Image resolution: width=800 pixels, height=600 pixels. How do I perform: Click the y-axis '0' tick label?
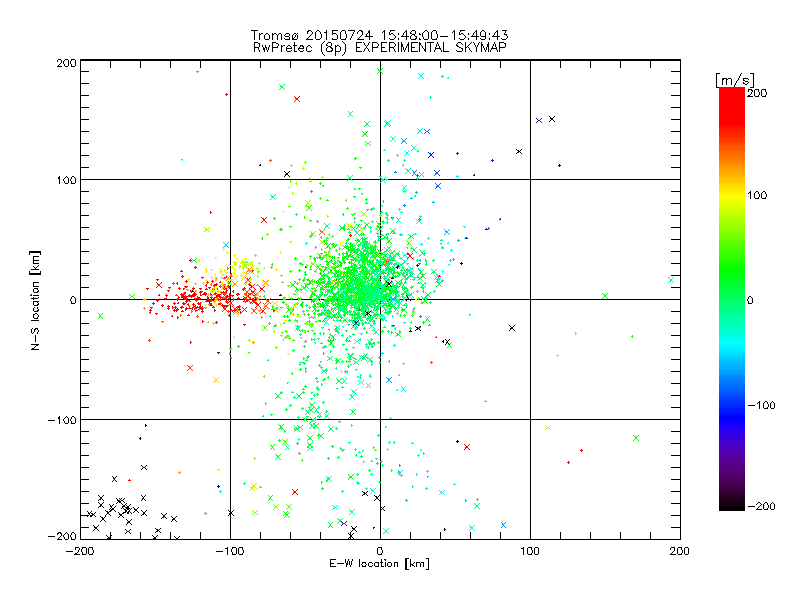pyautogui.click(x=73, y=300)
